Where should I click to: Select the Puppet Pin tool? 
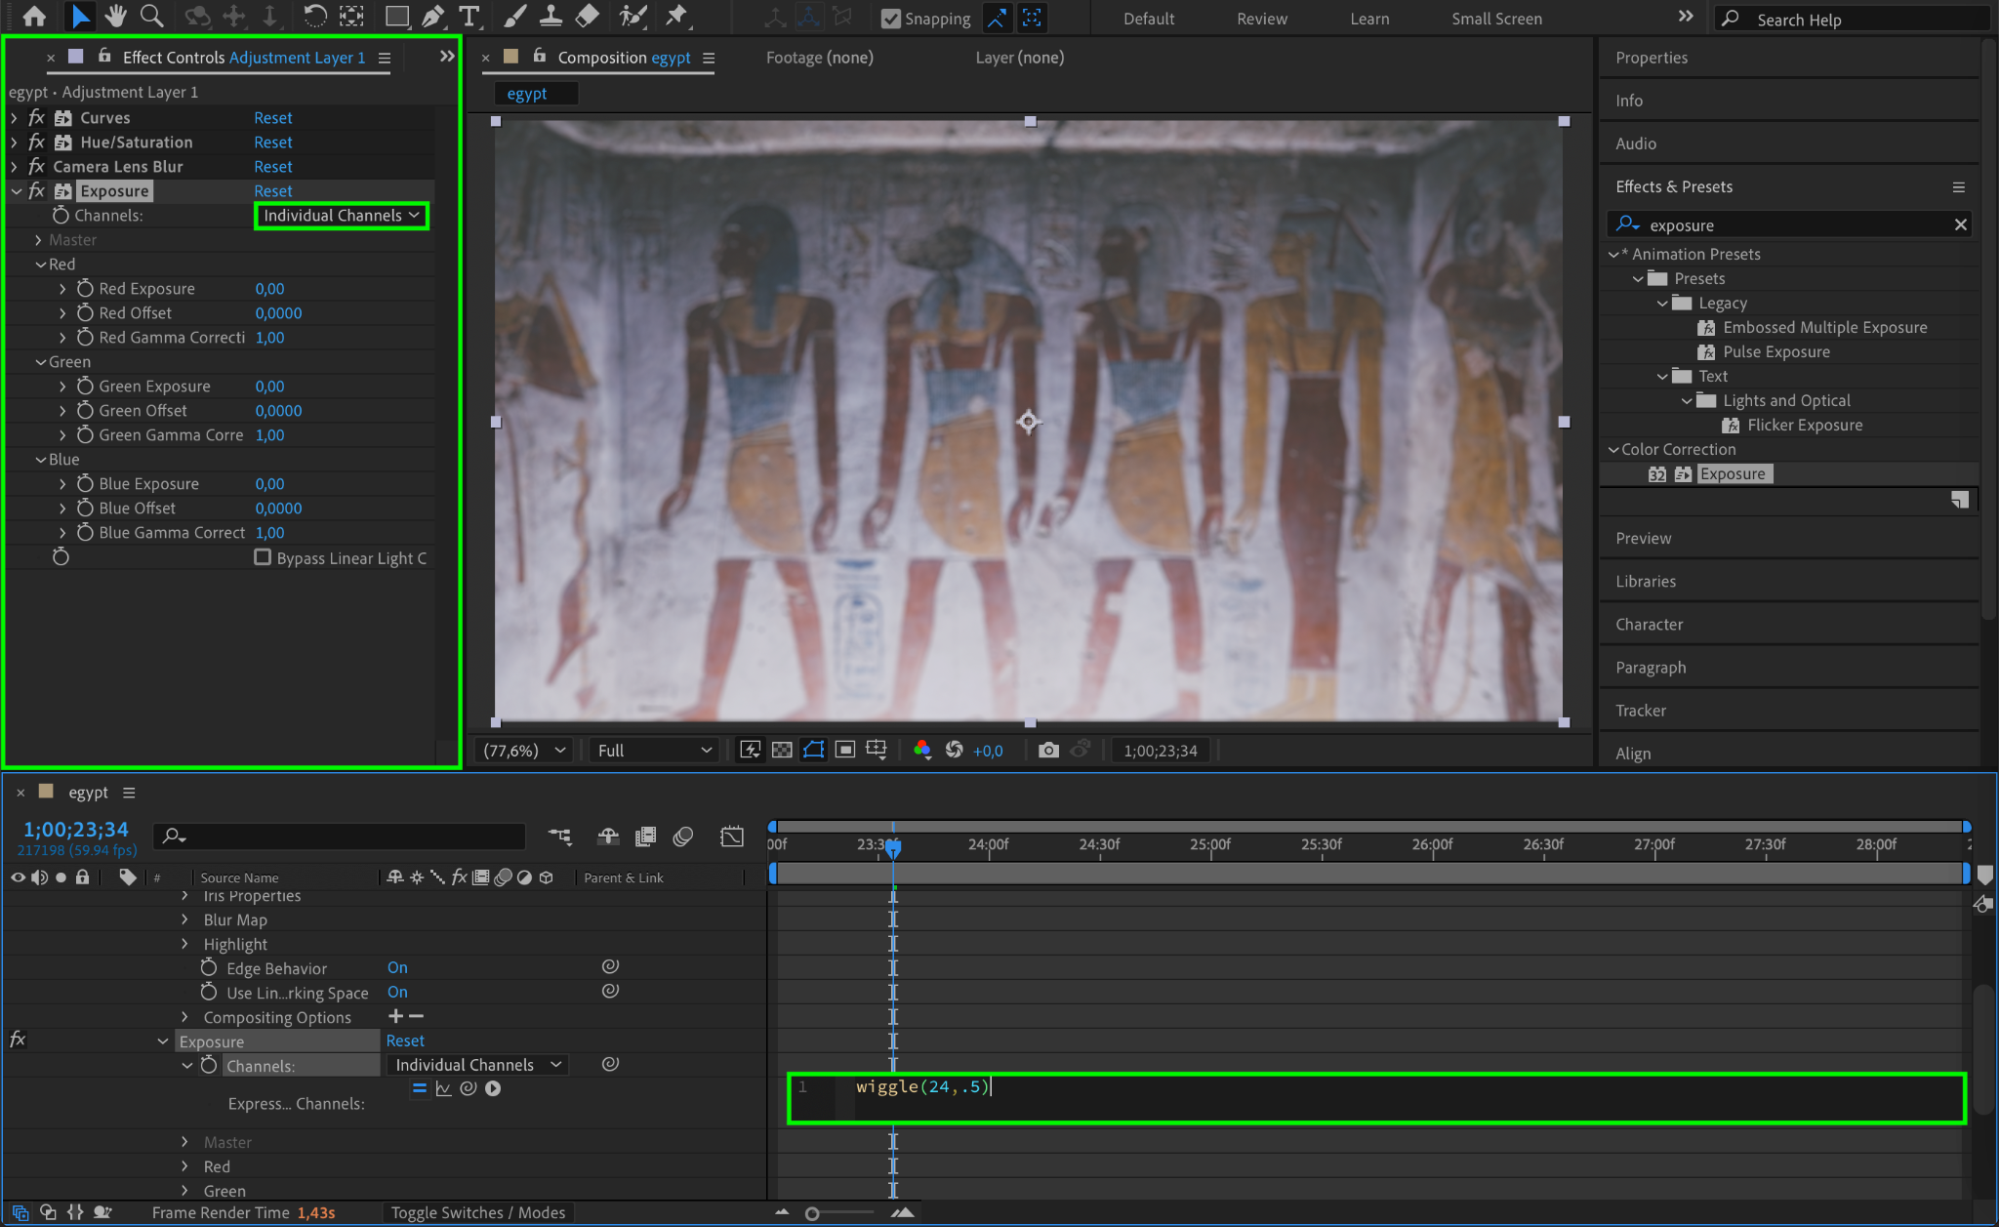click(677, 16)
